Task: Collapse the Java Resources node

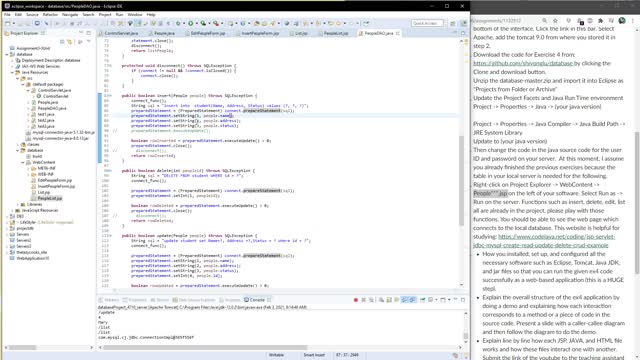Action: [x=12, y=72]
